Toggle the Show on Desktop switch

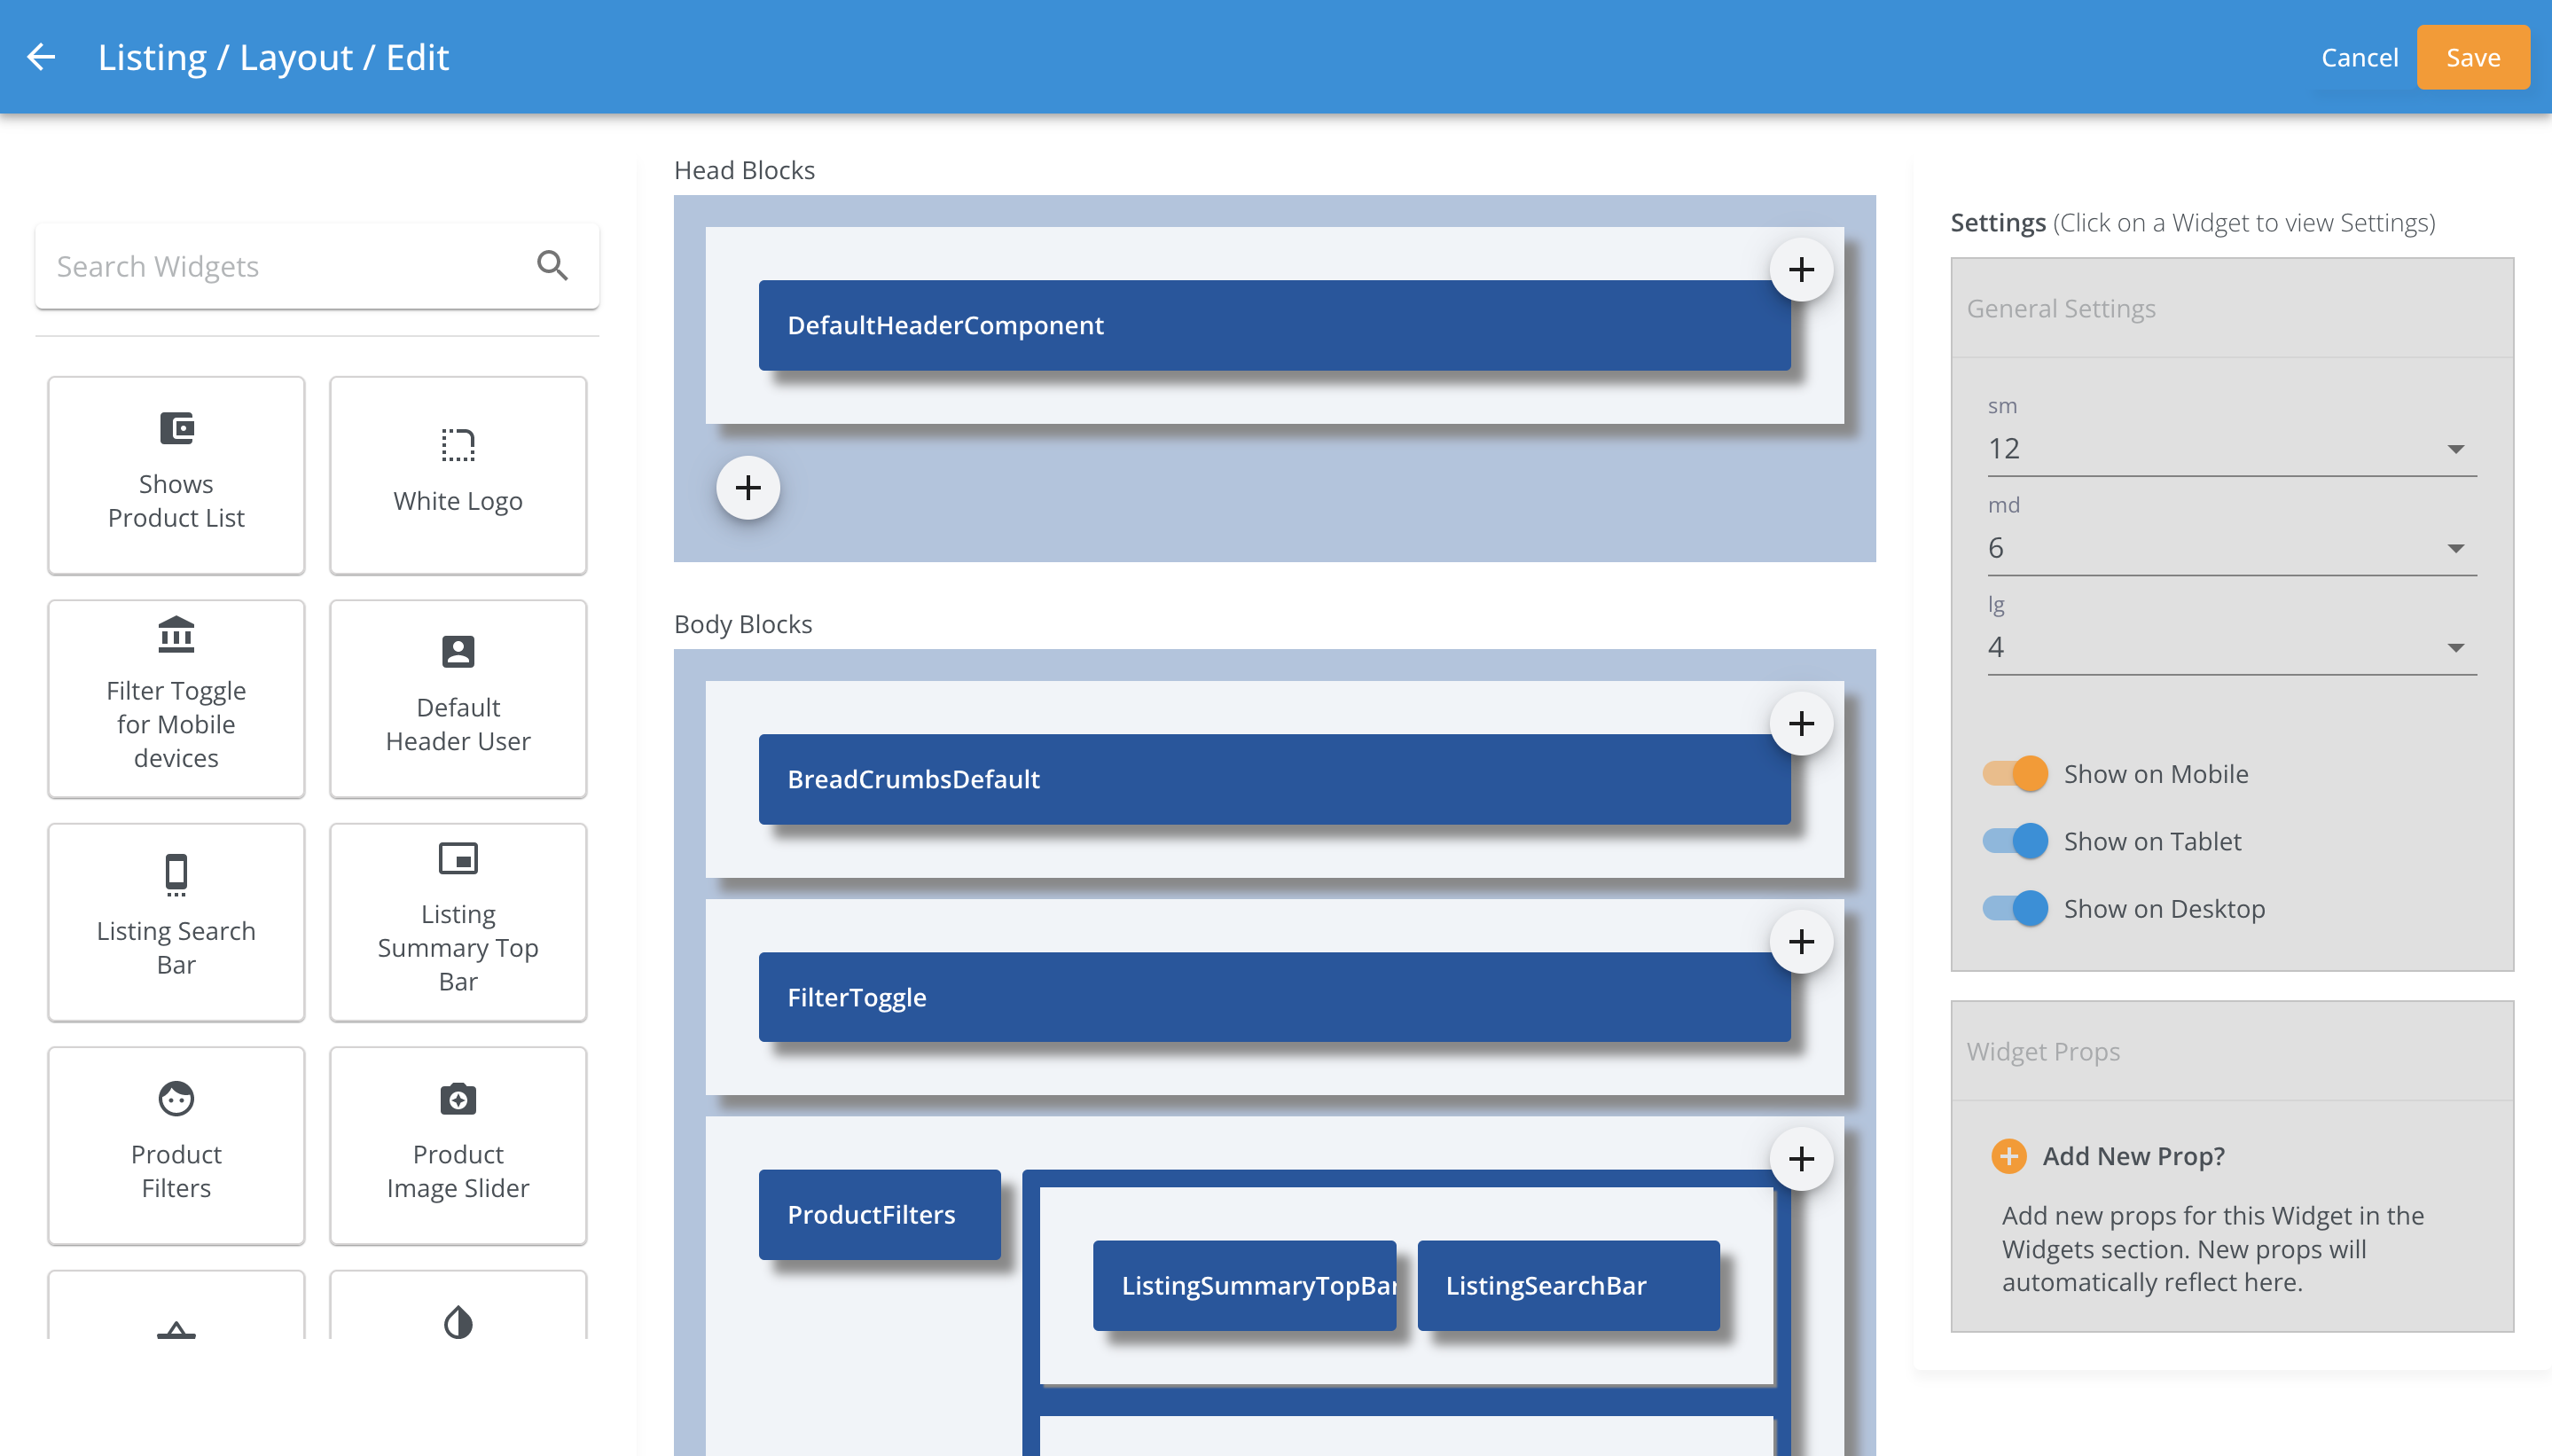2015,908
